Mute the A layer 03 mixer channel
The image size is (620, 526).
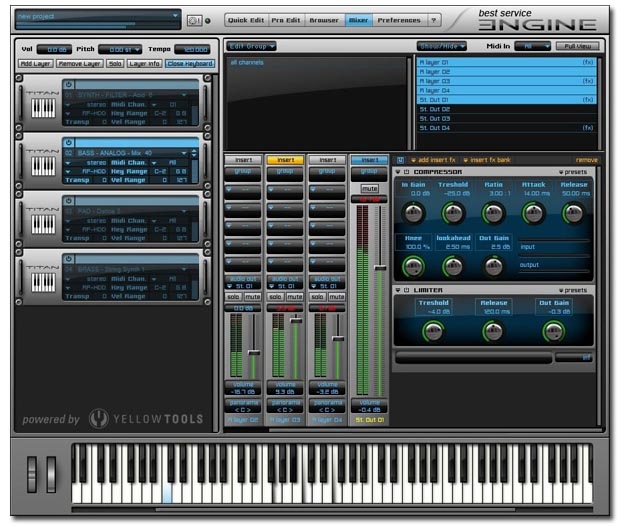pyautogui.click(x=295, y=297)
